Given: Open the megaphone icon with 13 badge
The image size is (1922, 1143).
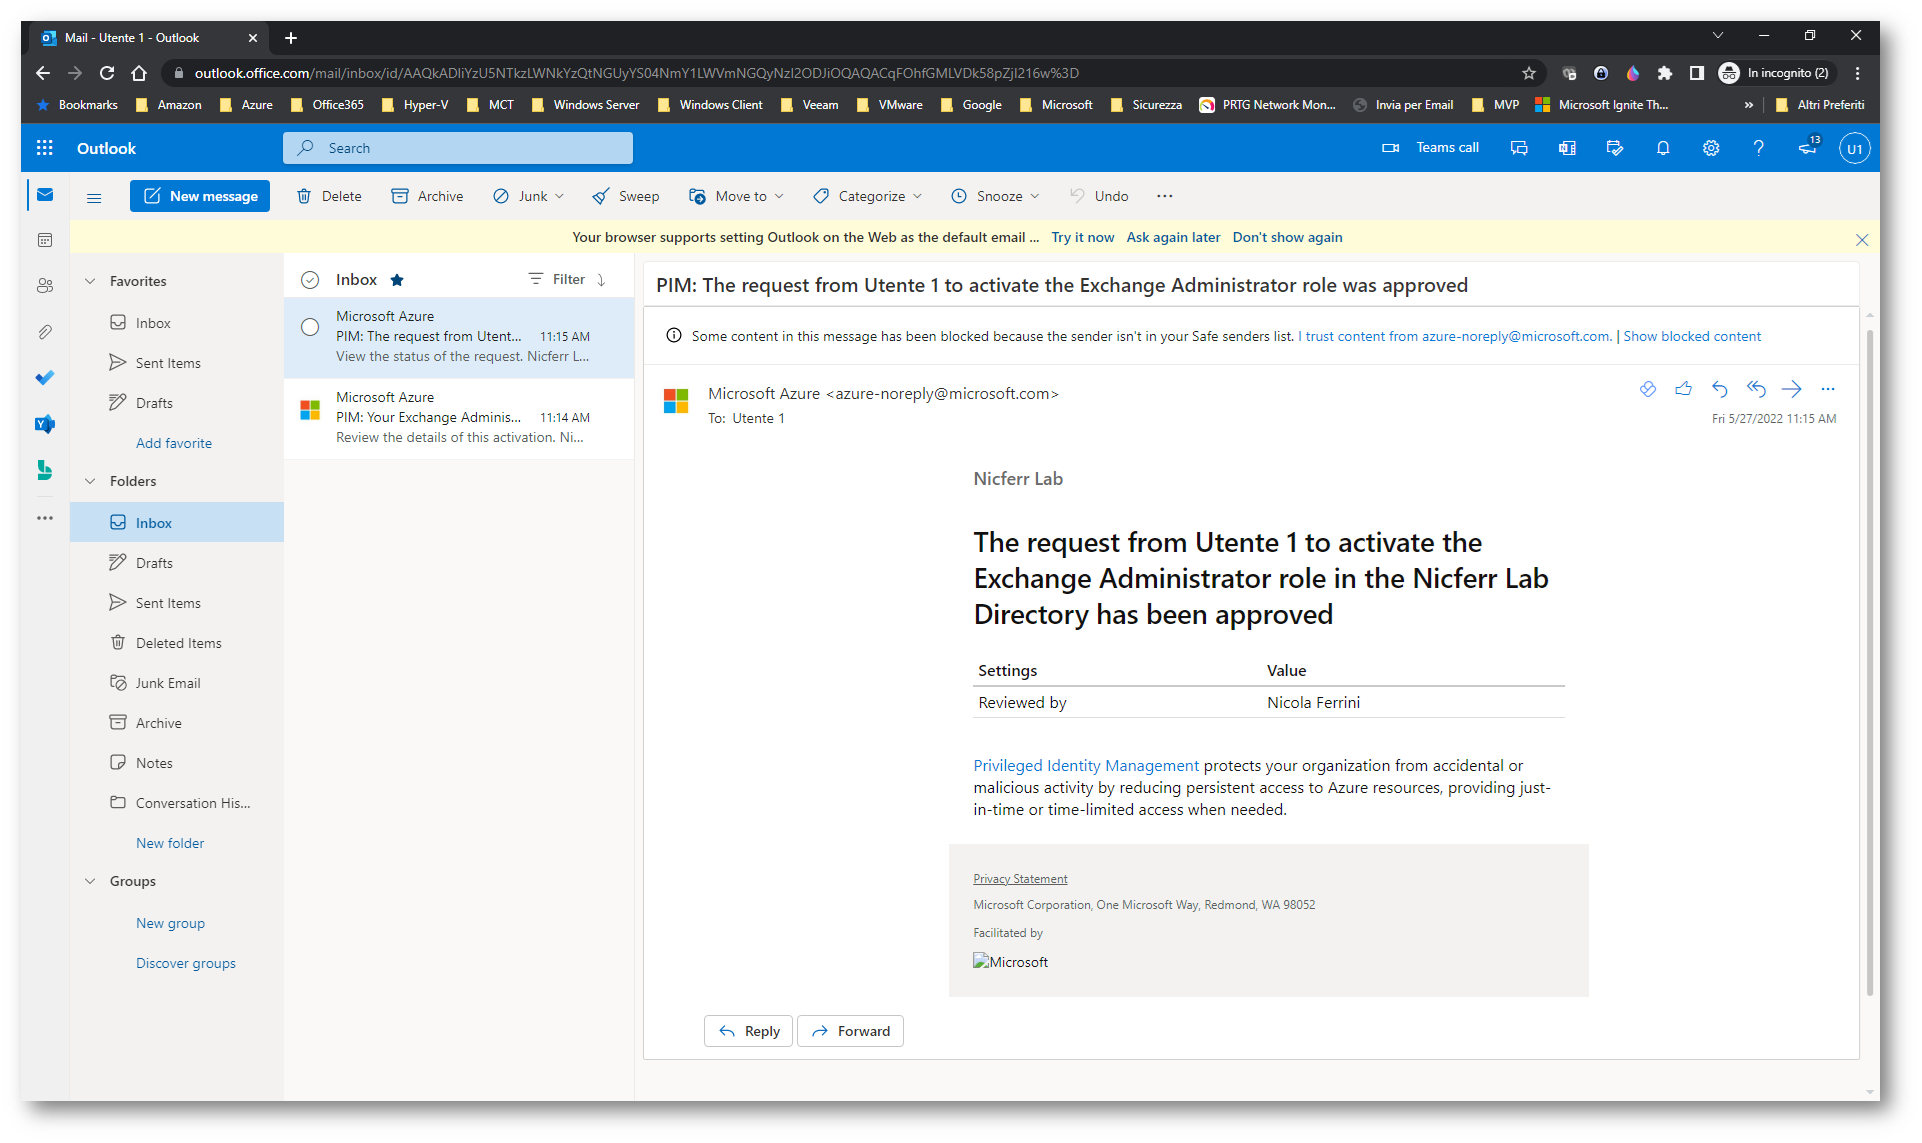Looking at the screenshot, I should pyautogui.click(x=1808, y=148).
